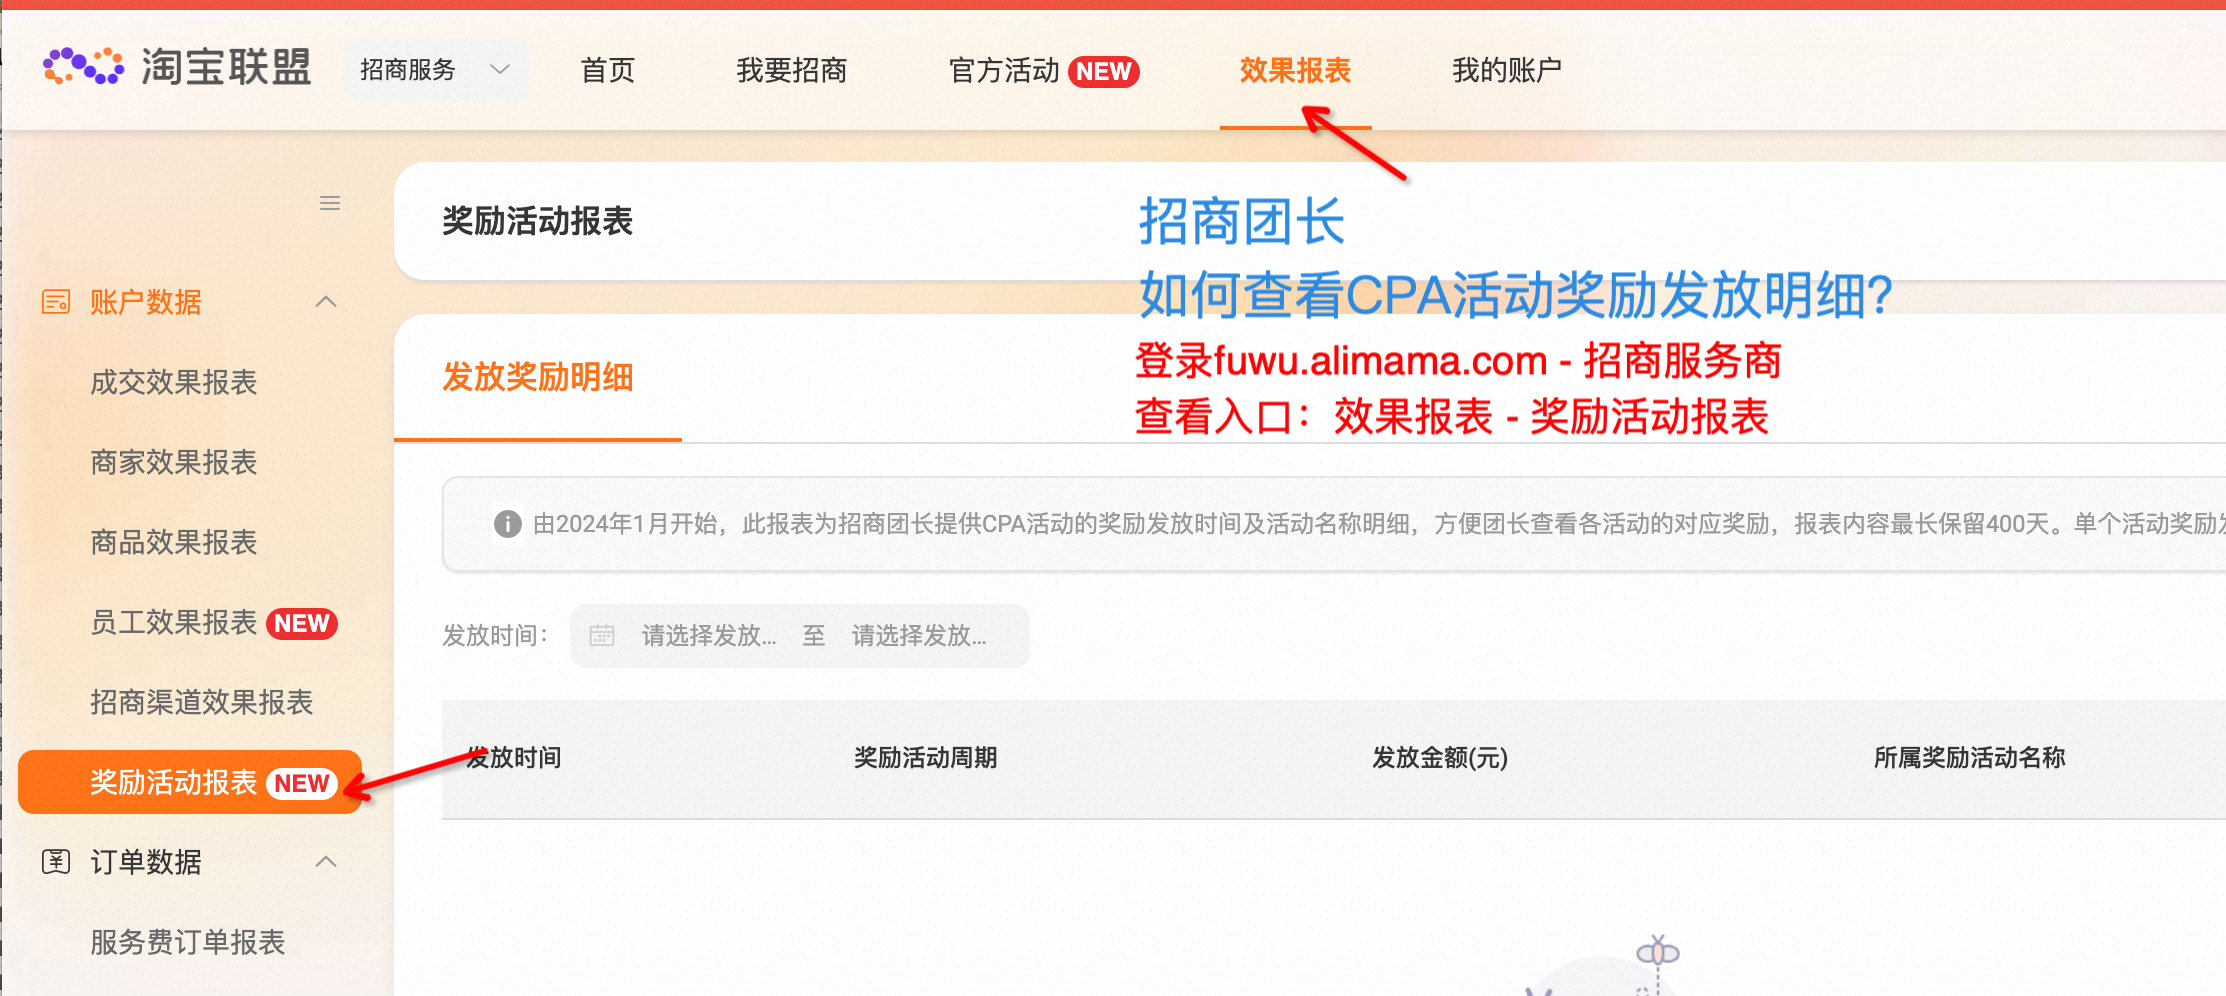Open 商品效果报表 in the sidebar
Image resolution: width=2226 pixels, height=996 pixels.
(x=174, y=542)
